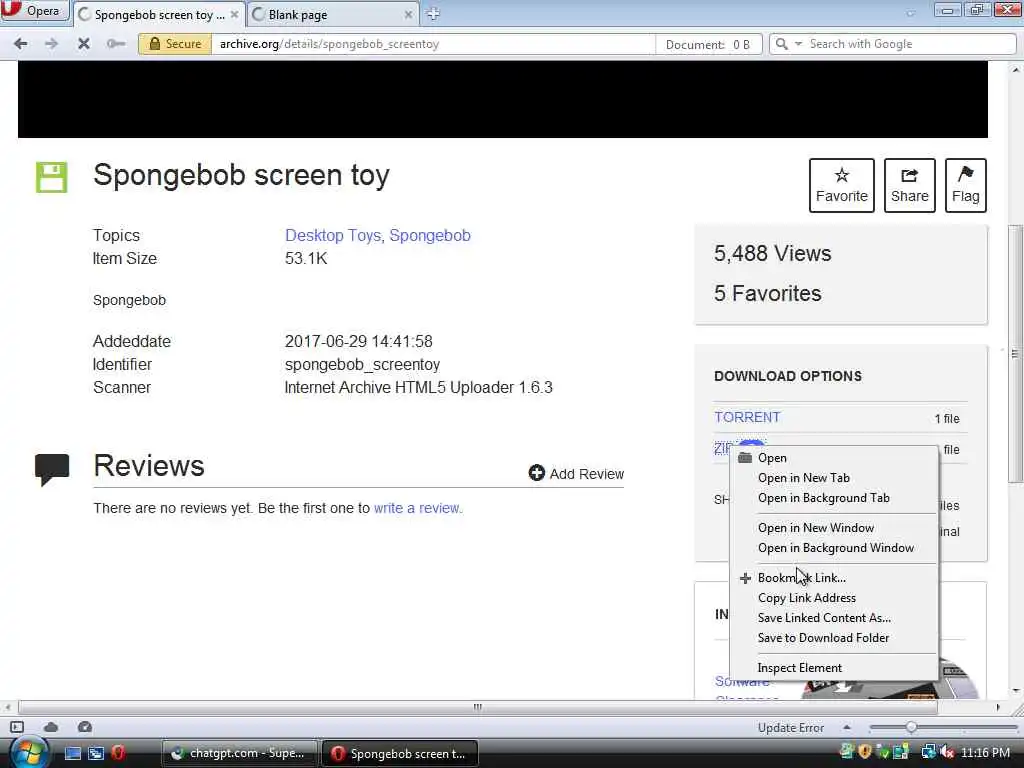Image resolution: width=1024 pixels, height=768 pixels.
Task: Choose Copy Link Address
Action: [834, 598]
